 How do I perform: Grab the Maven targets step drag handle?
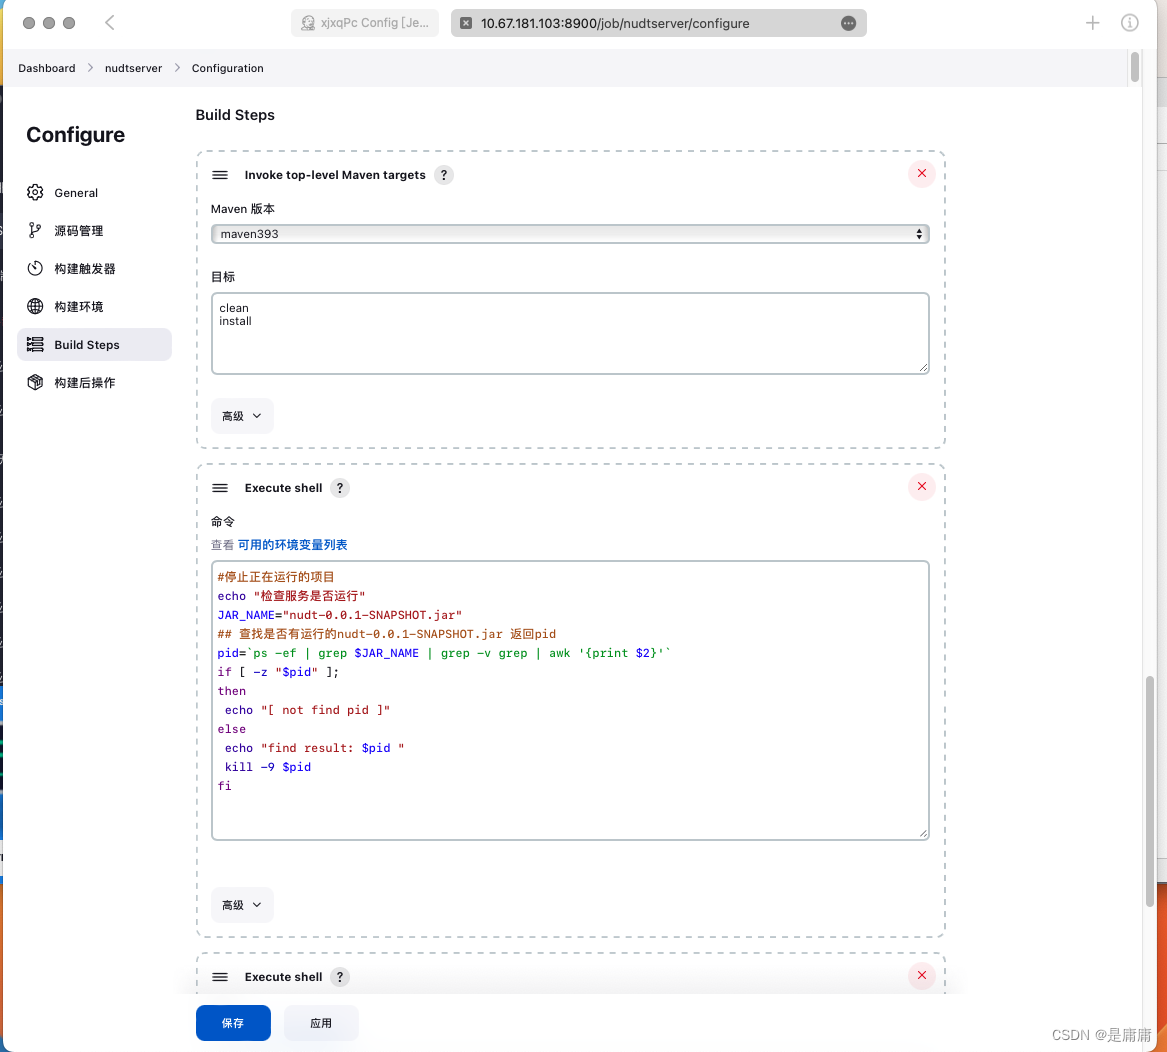coord(220,175)
